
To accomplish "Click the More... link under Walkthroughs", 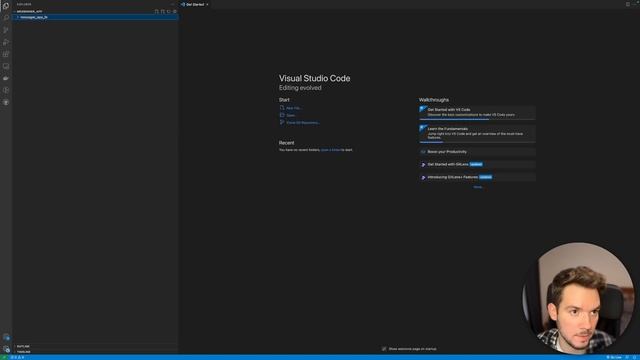I will pyautogui.click(x=478, y=187).
